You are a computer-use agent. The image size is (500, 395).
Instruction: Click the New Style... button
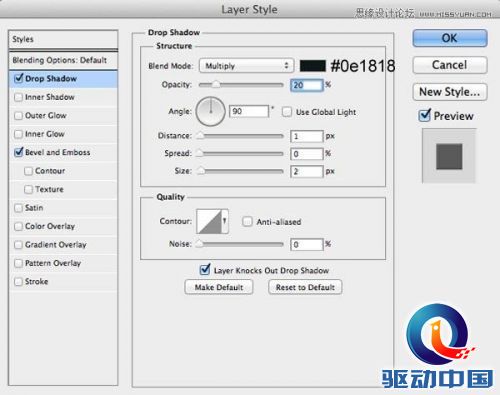point(450,92)
